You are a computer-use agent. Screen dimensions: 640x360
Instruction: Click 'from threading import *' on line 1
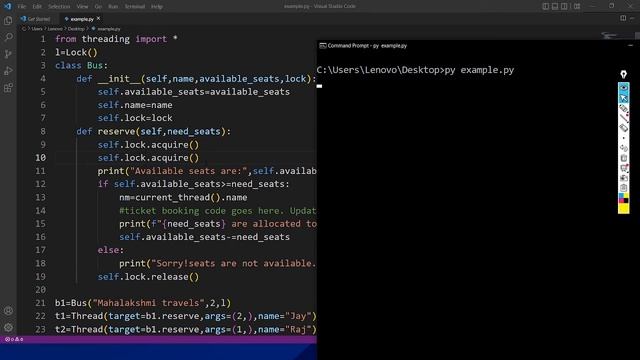[116, 39]
